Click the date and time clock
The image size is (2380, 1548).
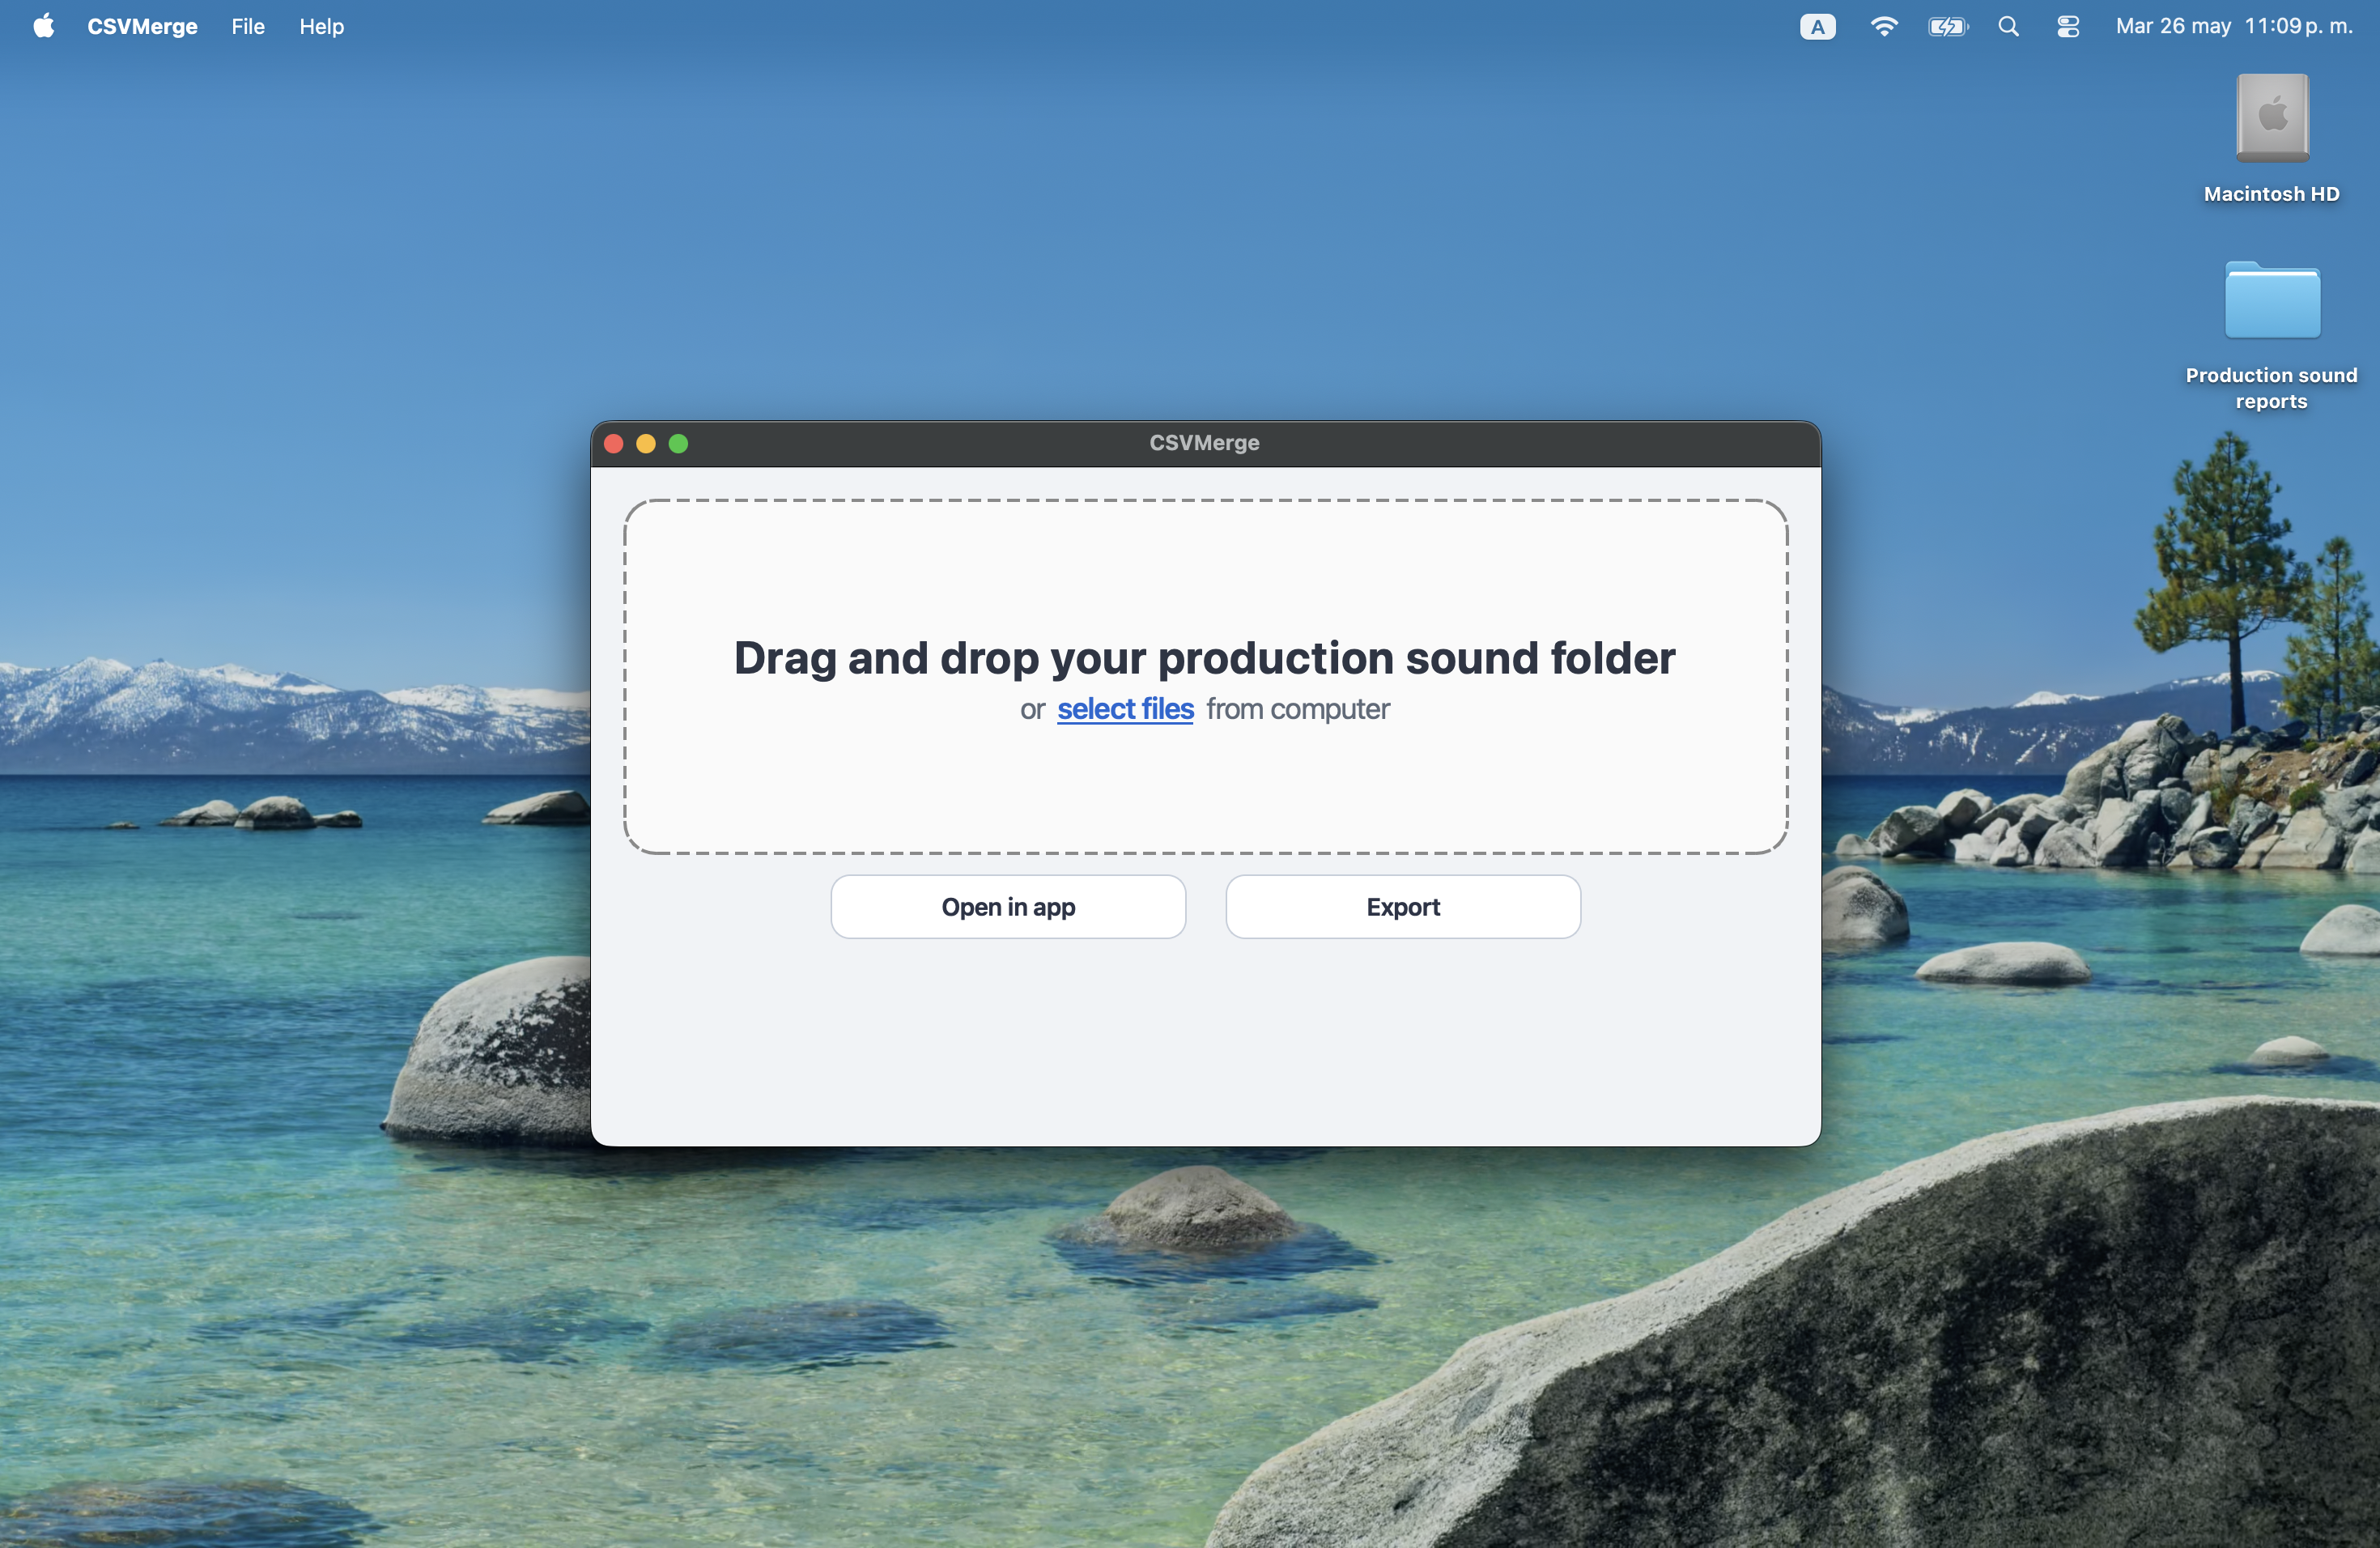click(2234, 26)
